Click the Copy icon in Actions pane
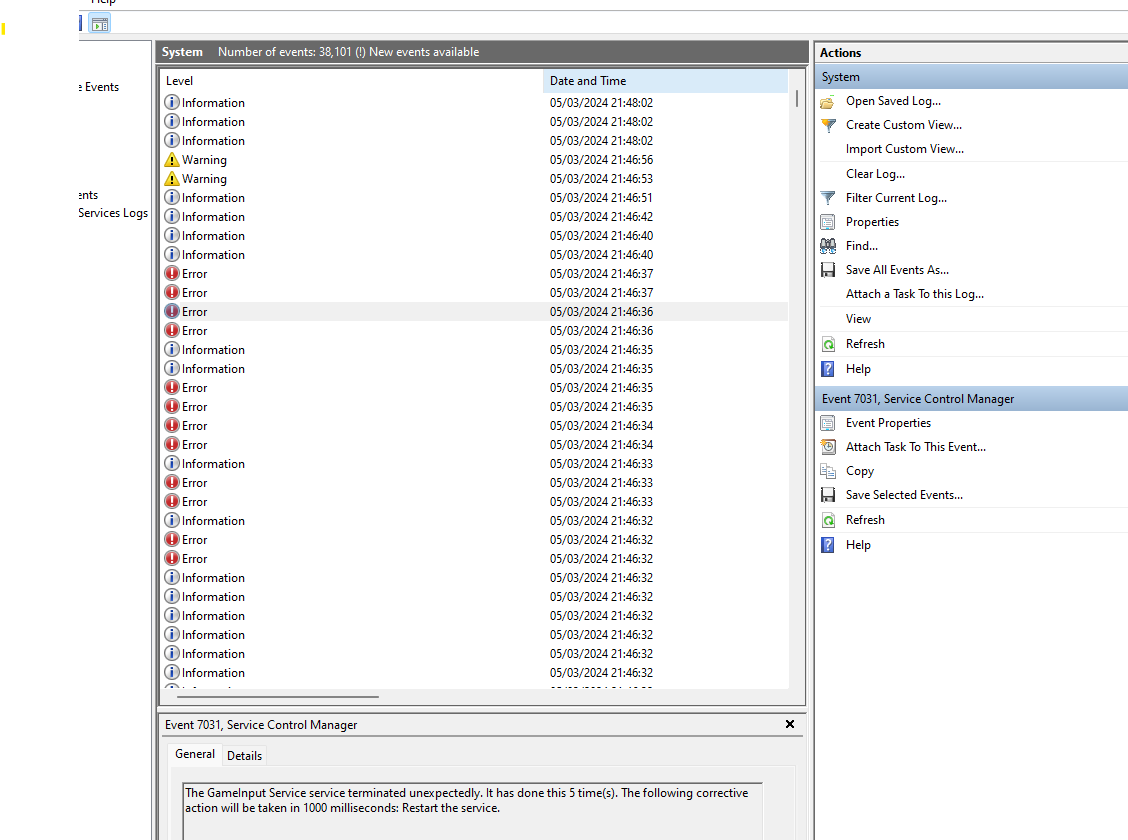1128x840 pixels. 827,471
